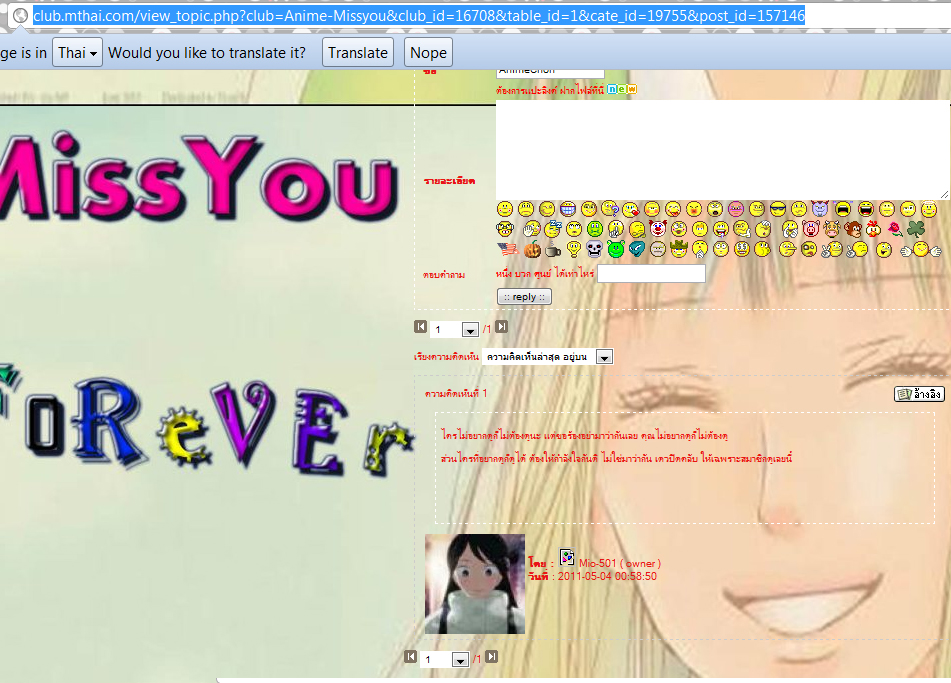Go to last comment page, upper pager
Image resolution: width=951 pixels, height=683 pixels.
tap(502, 327)
